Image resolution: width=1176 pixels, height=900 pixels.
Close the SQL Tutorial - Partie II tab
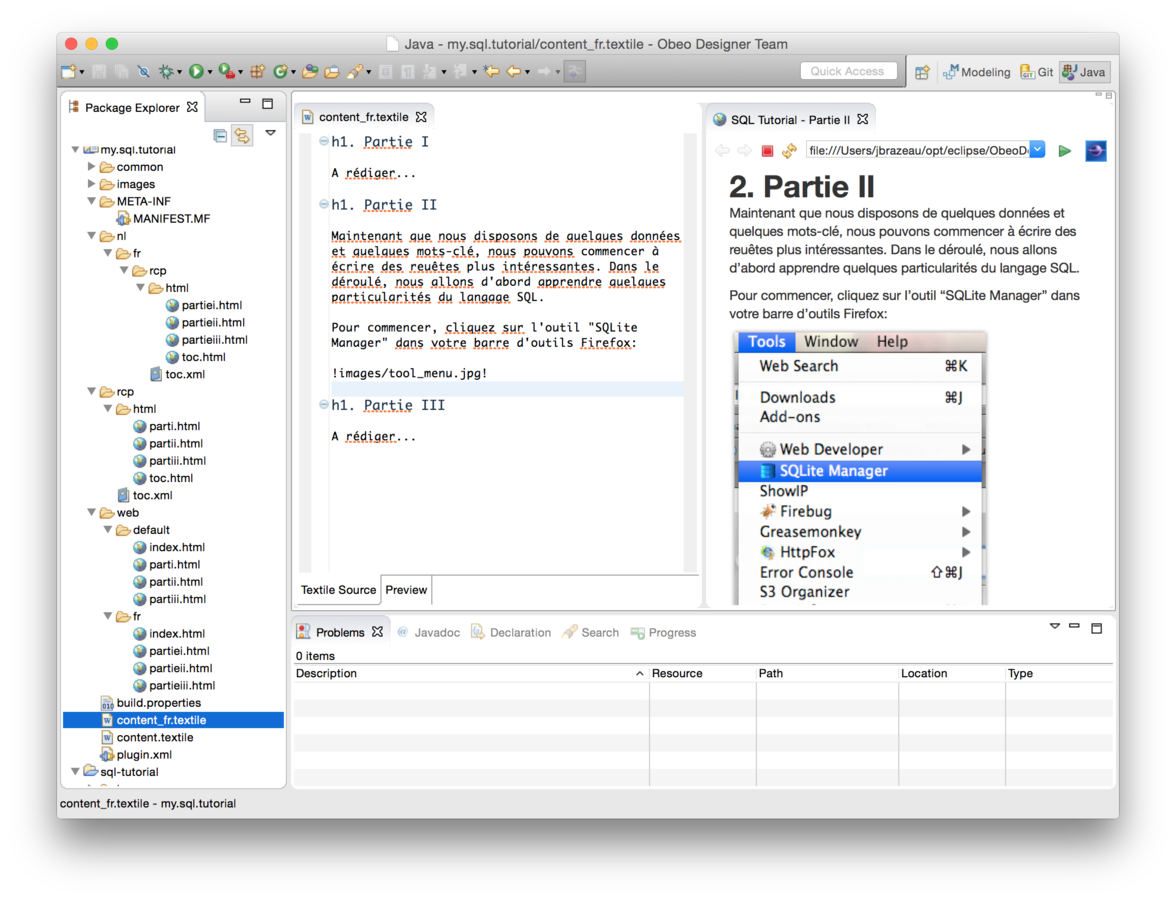coord(863,119)
